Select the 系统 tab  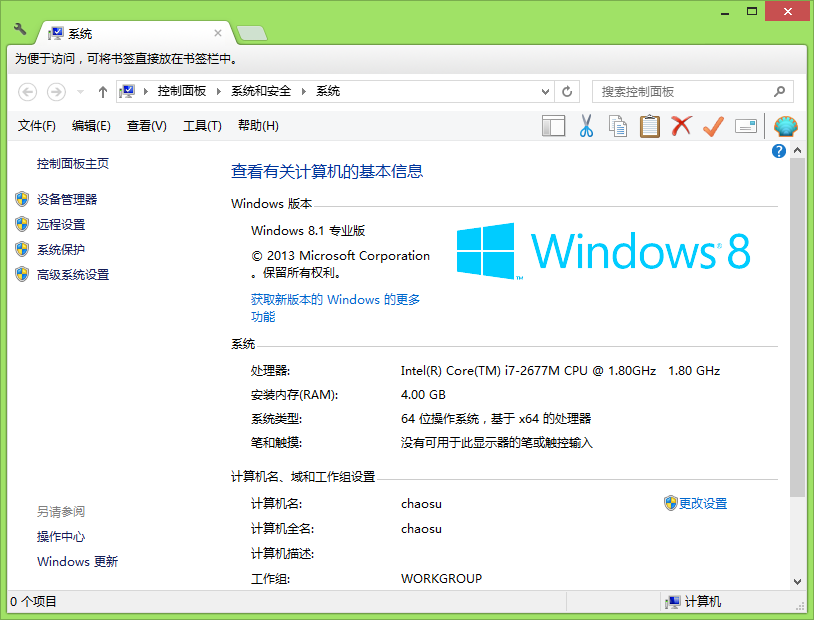(135, 33)
